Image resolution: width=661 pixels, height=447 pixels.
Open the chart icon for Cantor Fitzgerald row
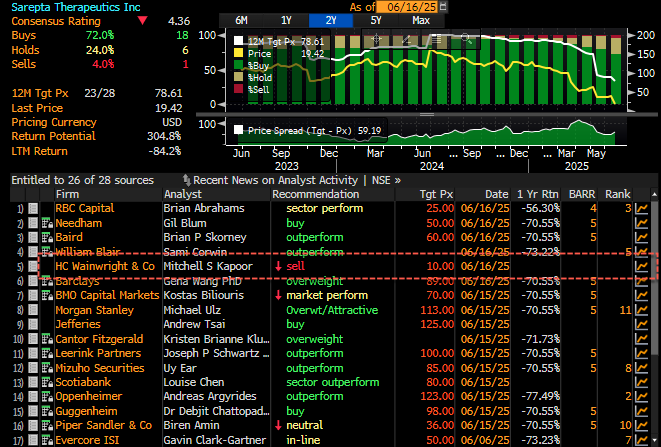pos(642,339)
